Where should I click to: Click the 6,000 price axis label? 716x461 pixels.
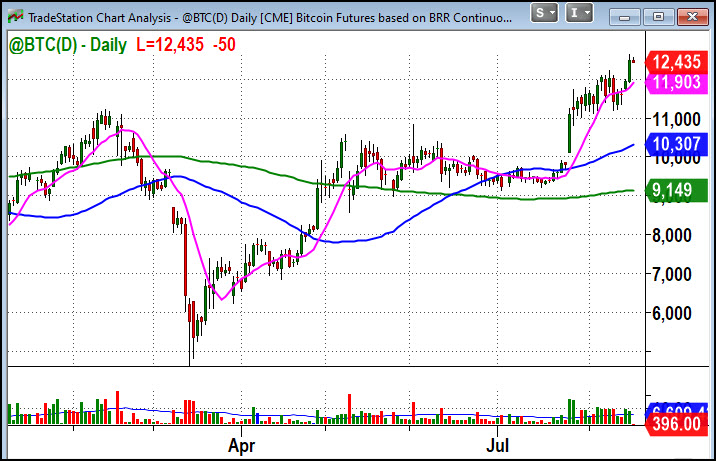[x=672, y=314]
